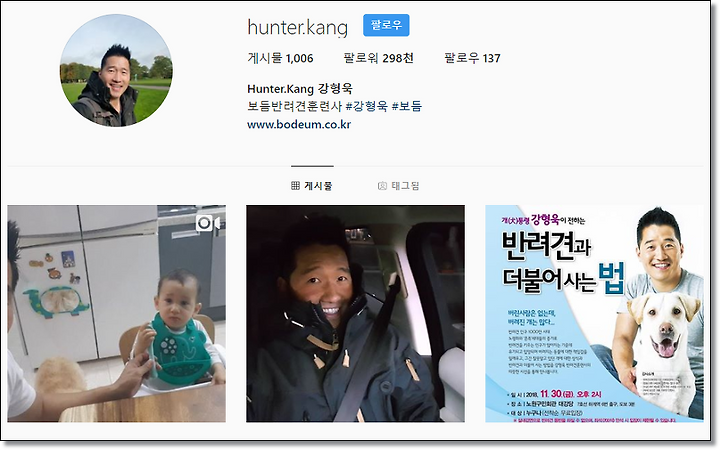Select the 게시물 posts tab
This screenshot has height=450, width=720.
[312, 186]
